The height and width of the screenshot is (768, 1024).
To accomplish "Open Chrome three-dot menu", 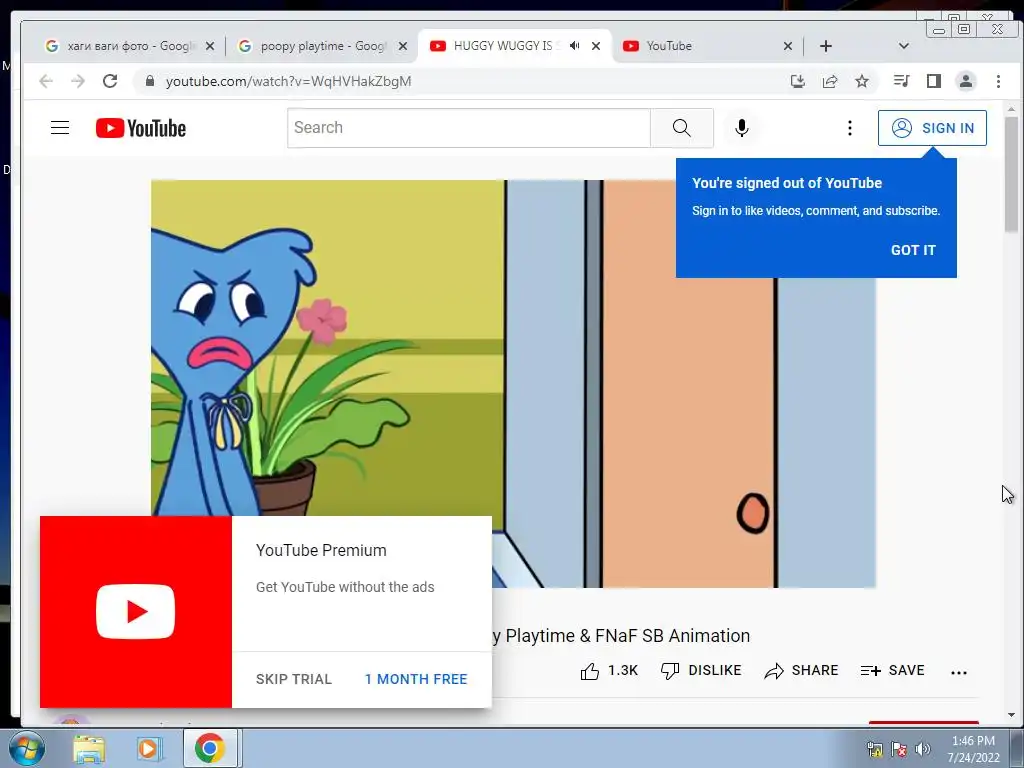I will pyautogui.click(x=998, y=81).
